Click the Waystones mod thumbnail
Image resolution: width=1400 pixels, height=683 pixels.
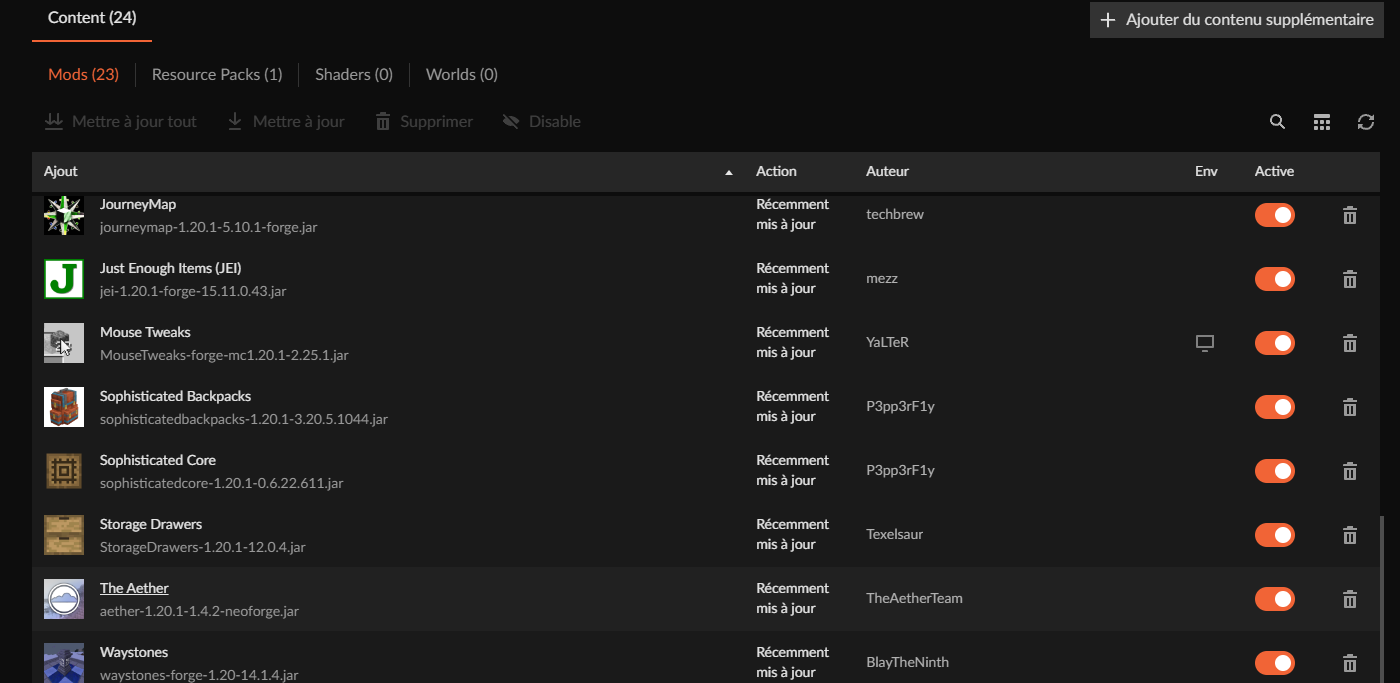(64, 663)
